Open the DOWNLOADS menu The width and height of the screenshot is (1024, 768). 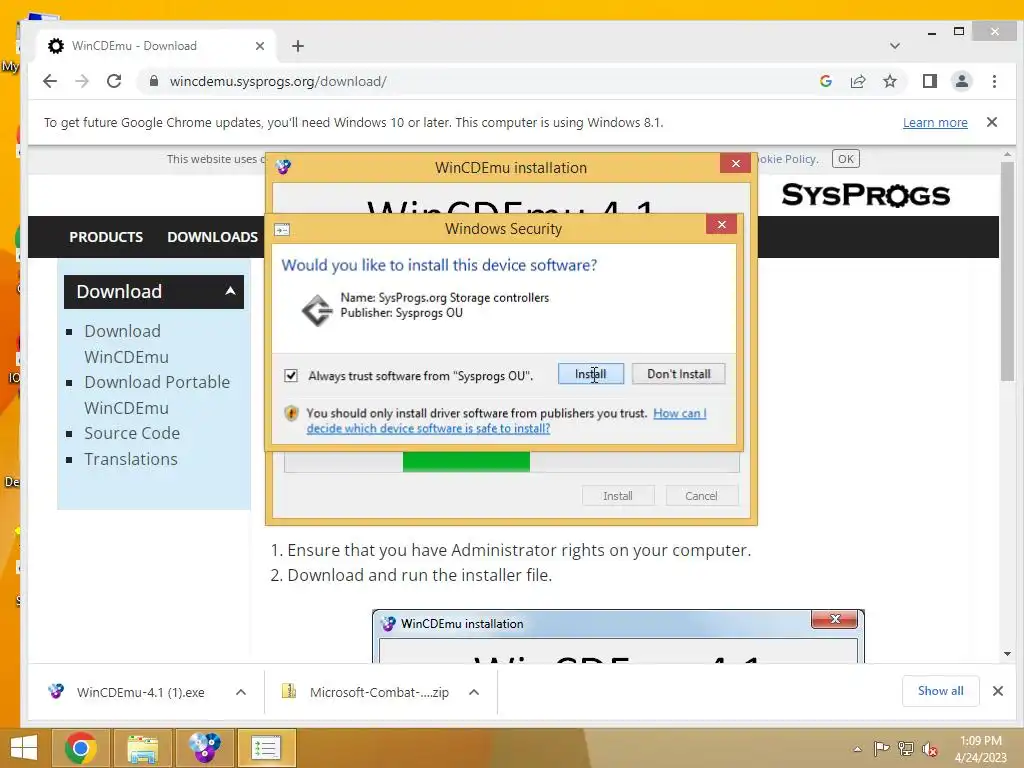pos(212,237)
